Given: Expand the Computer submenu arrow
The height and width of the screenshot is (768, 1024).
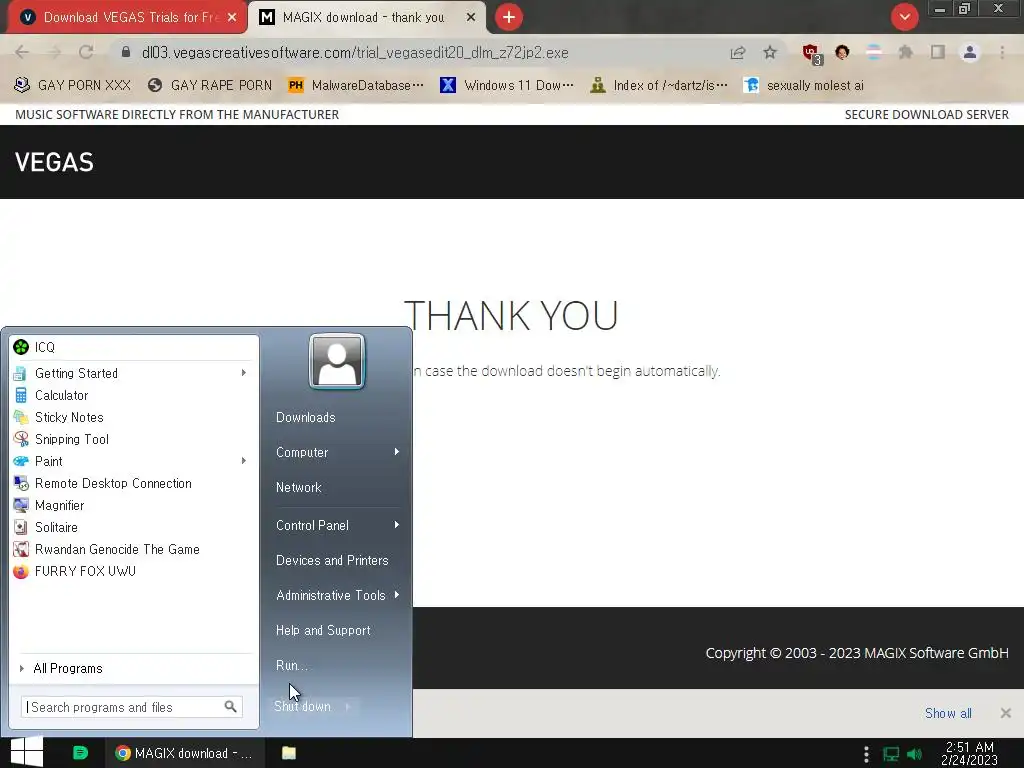Looking at the screenshot, I should point(396,452).
